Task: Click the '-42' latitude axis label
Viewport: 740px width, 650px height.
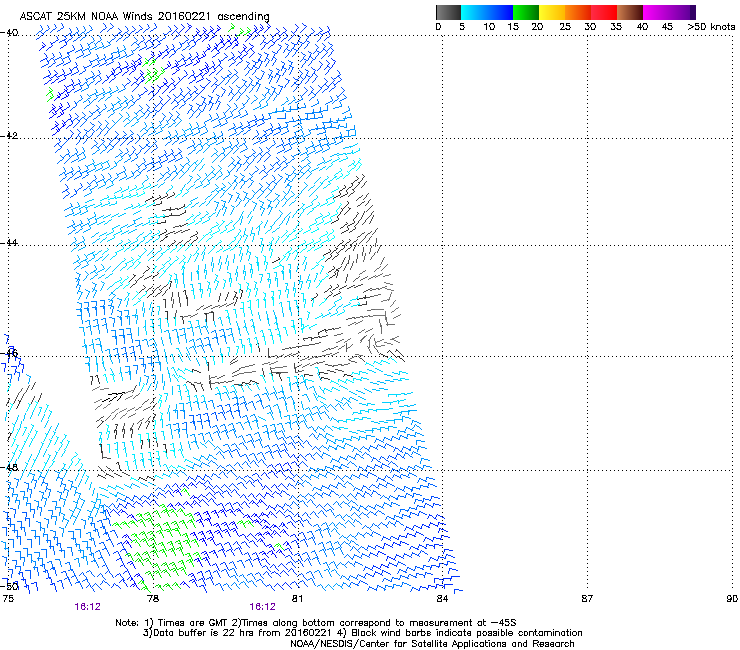Action: point(9,136)
